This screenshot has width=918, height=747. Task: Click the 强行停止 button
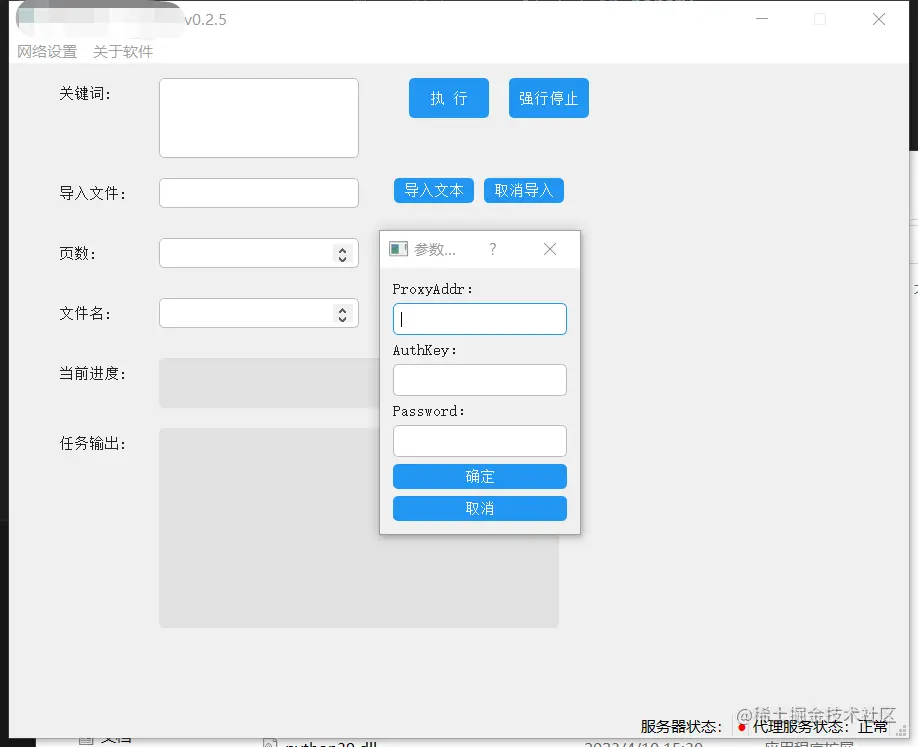pyautogui.click(x=549, y=98)
